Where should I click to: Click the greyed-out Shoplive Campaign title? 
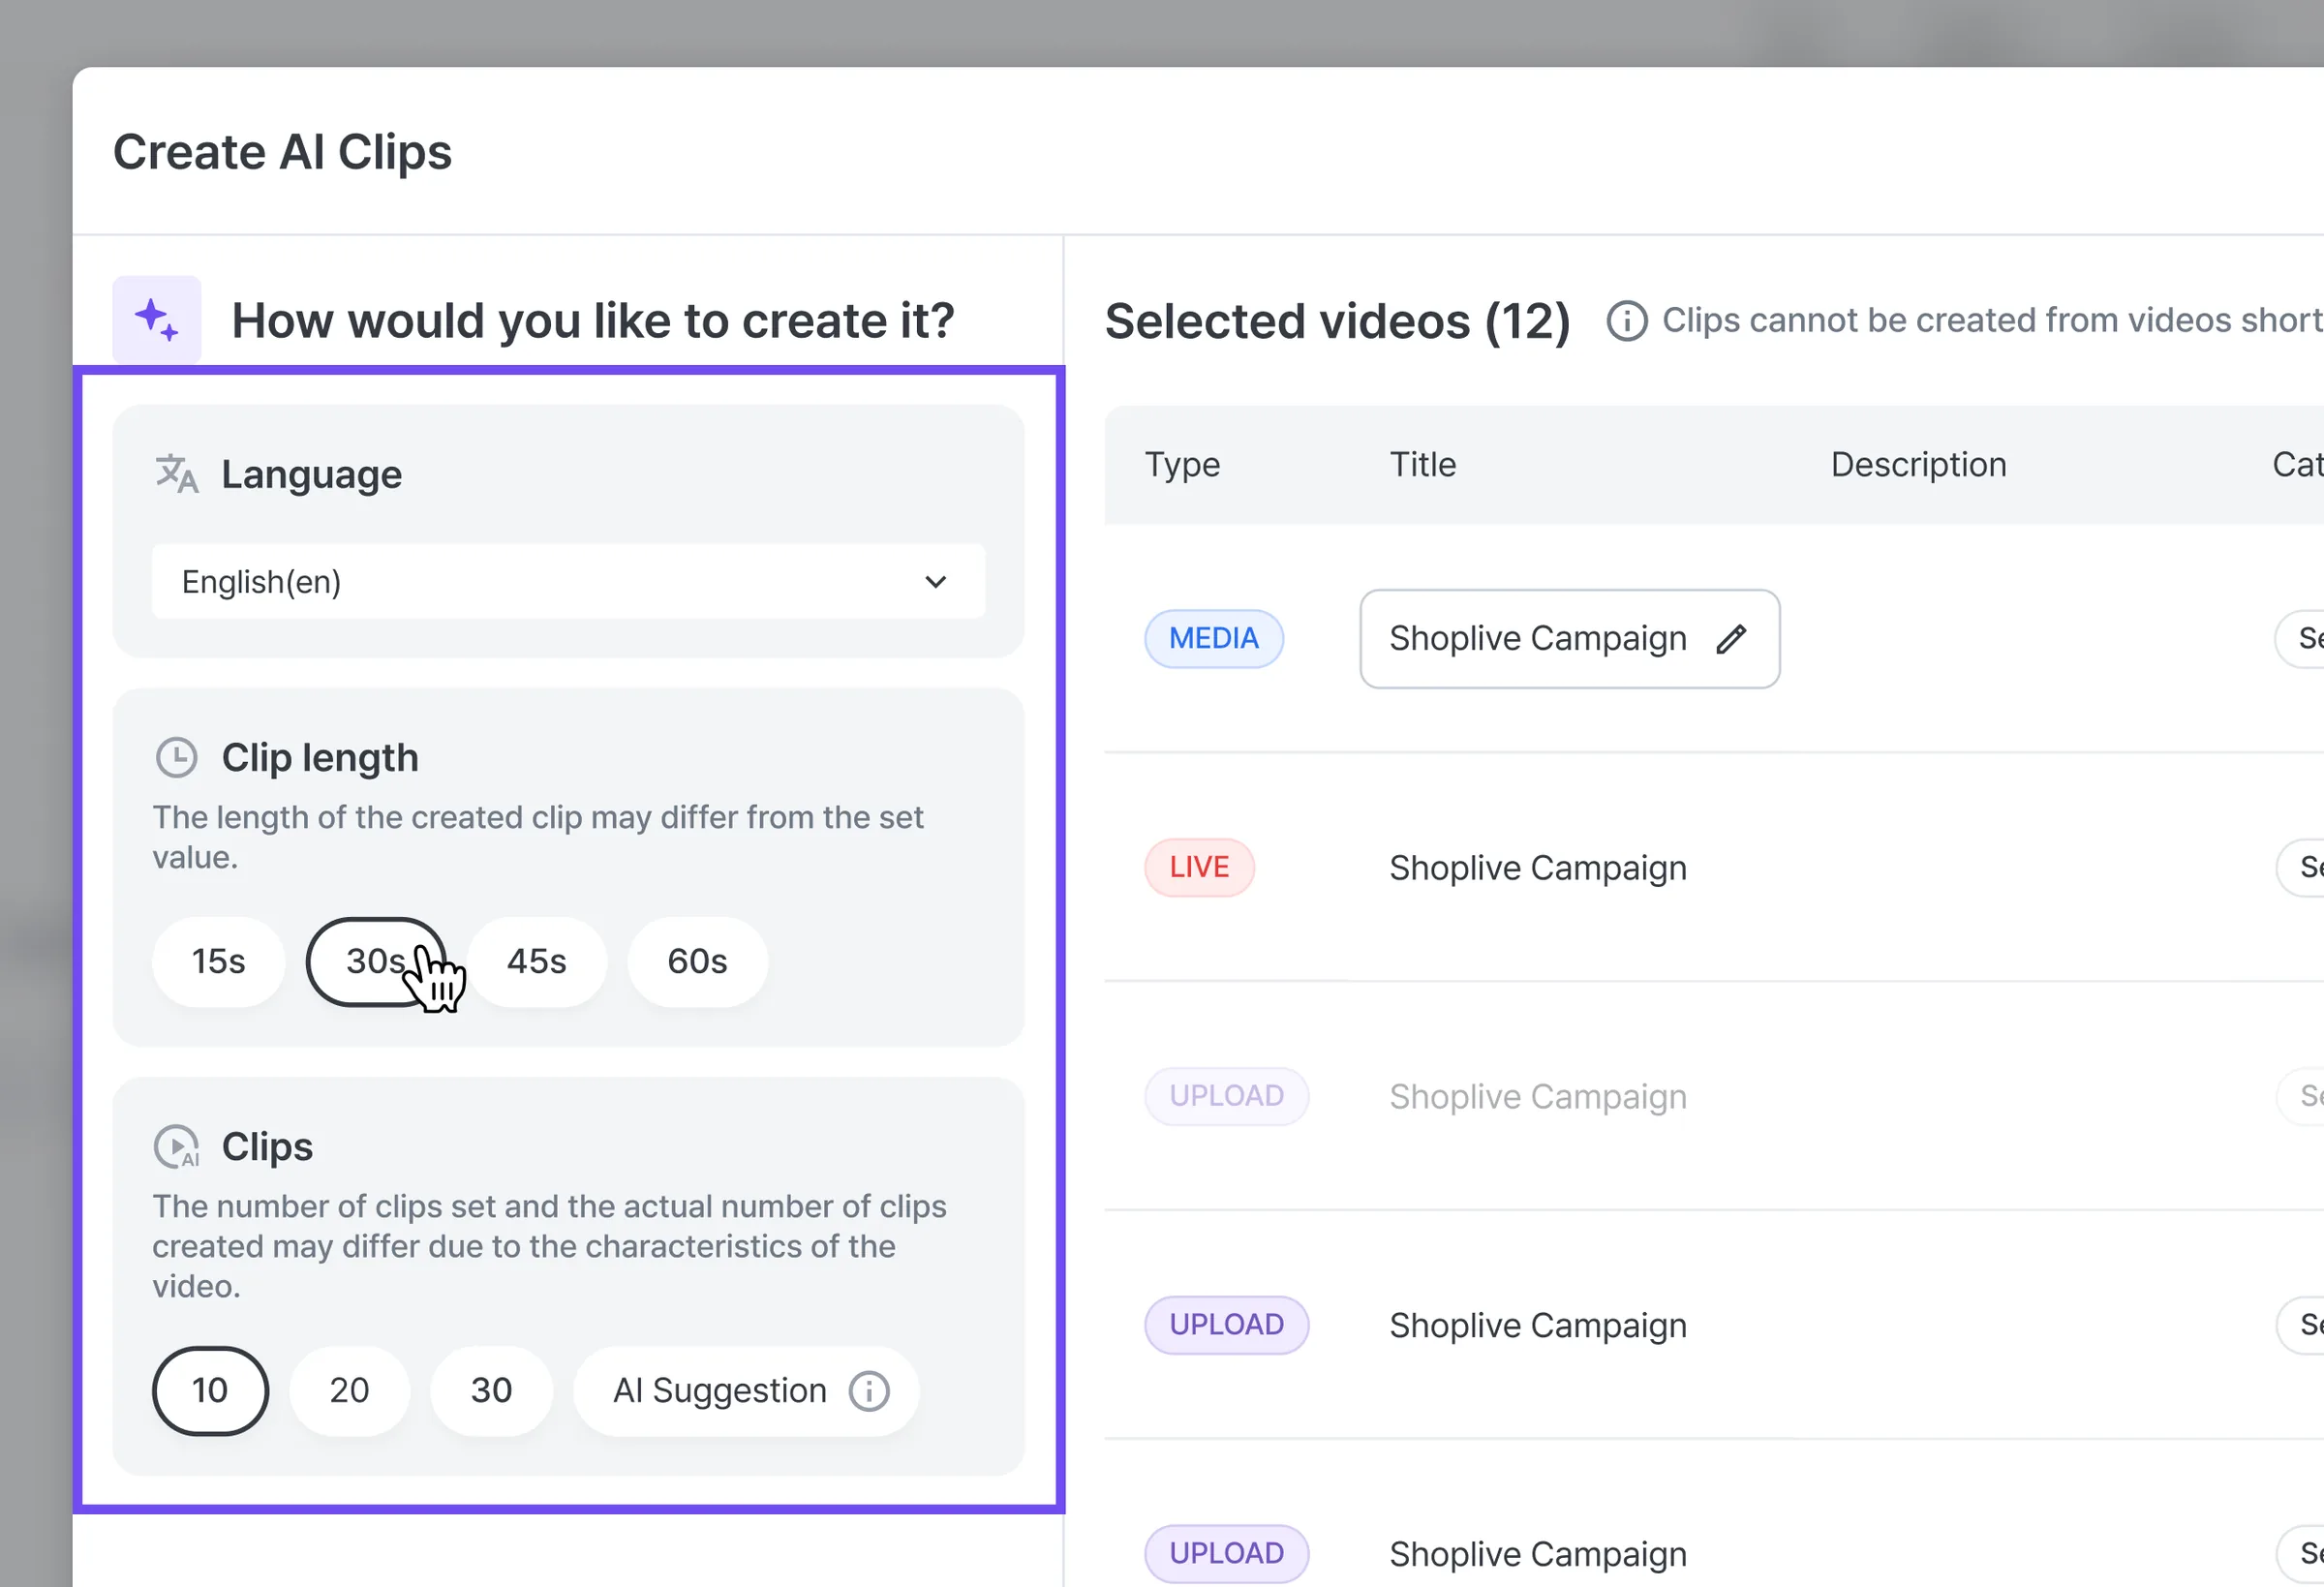point(1538,1097)
